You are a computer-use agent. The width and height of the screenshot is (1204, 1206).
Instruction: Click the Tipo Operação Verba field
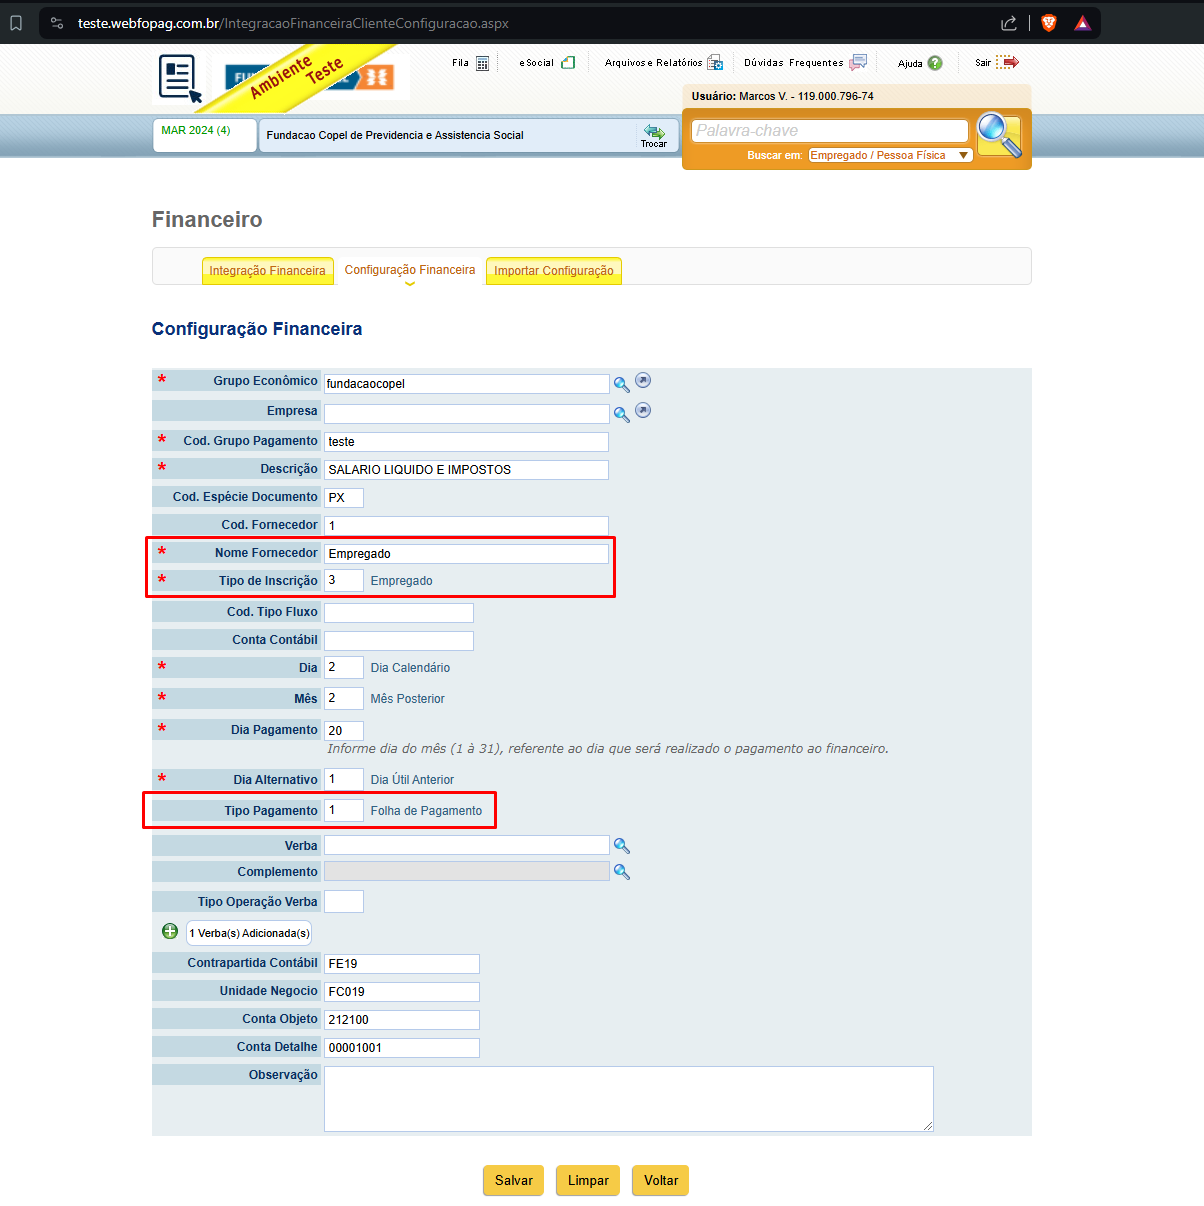point(344,902)
